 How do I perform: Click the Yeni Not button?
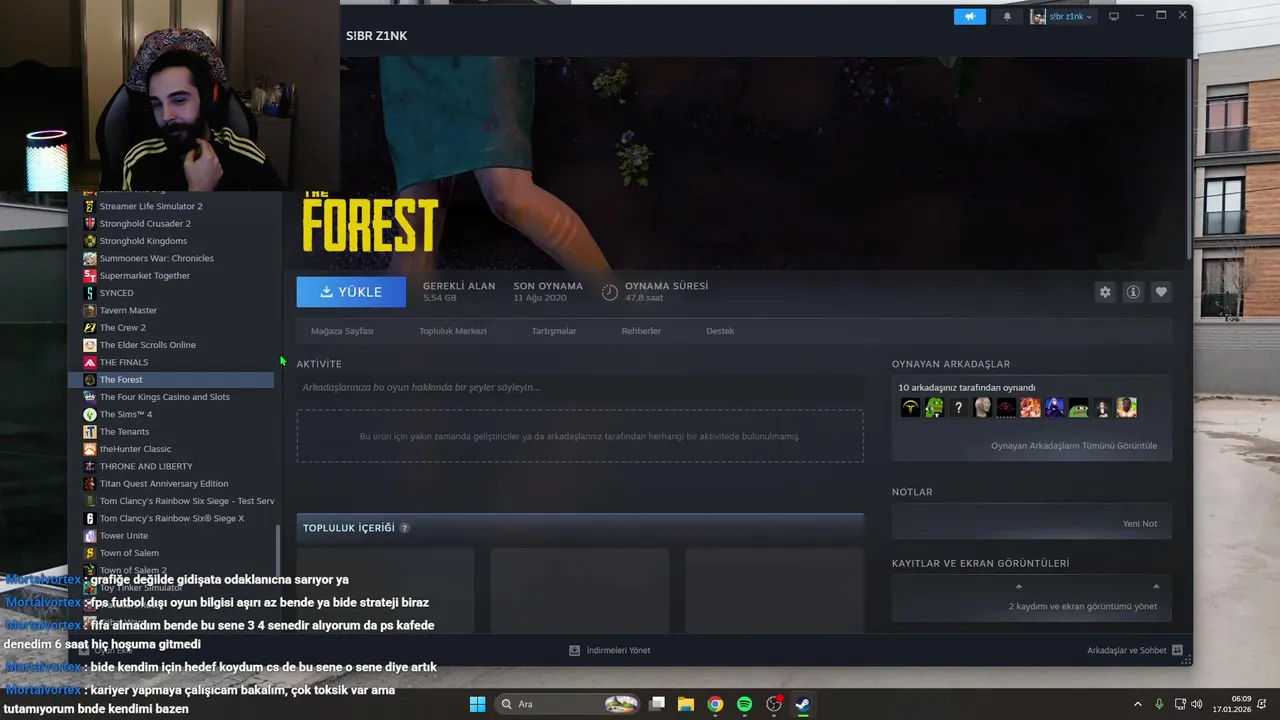point(1139,524)
